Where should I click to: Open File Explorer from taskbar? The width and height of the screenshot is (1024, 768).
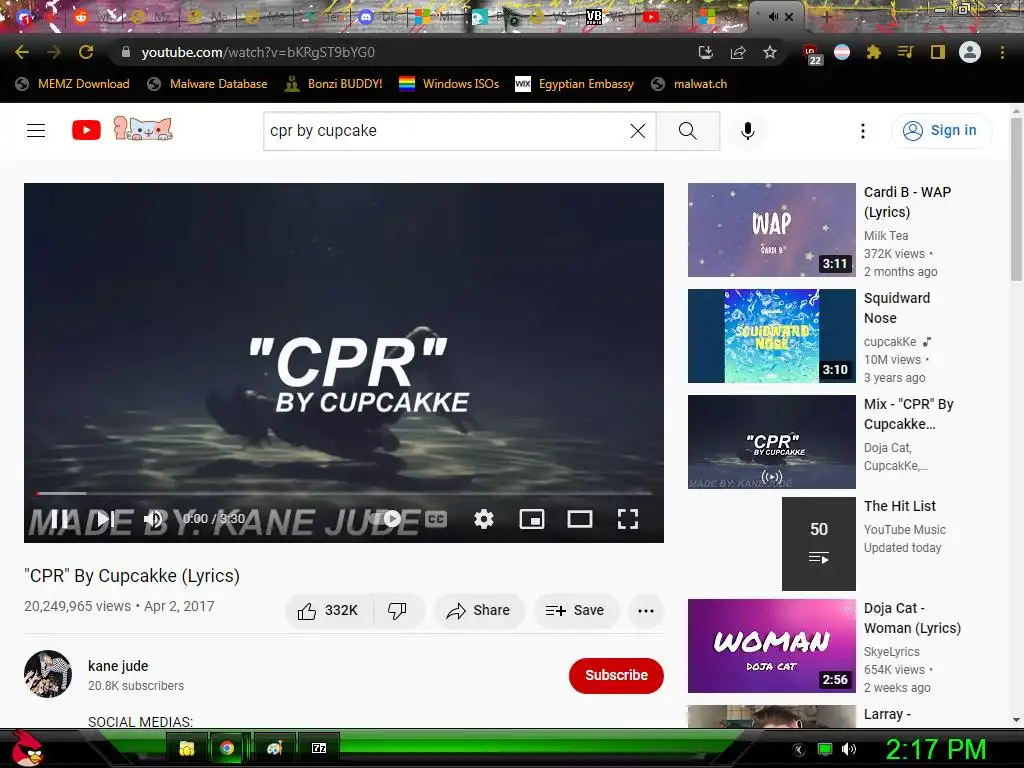pyautogui.click(x=187, y=748)
